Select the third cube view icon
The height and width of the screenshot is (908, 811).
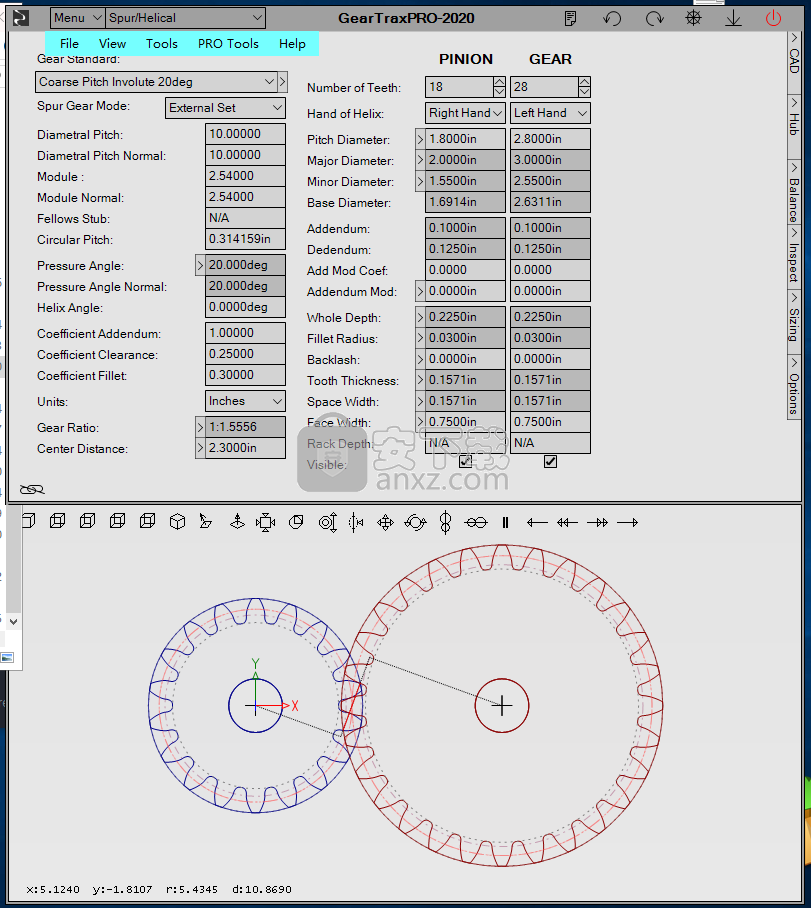click(x=87, y=521)
